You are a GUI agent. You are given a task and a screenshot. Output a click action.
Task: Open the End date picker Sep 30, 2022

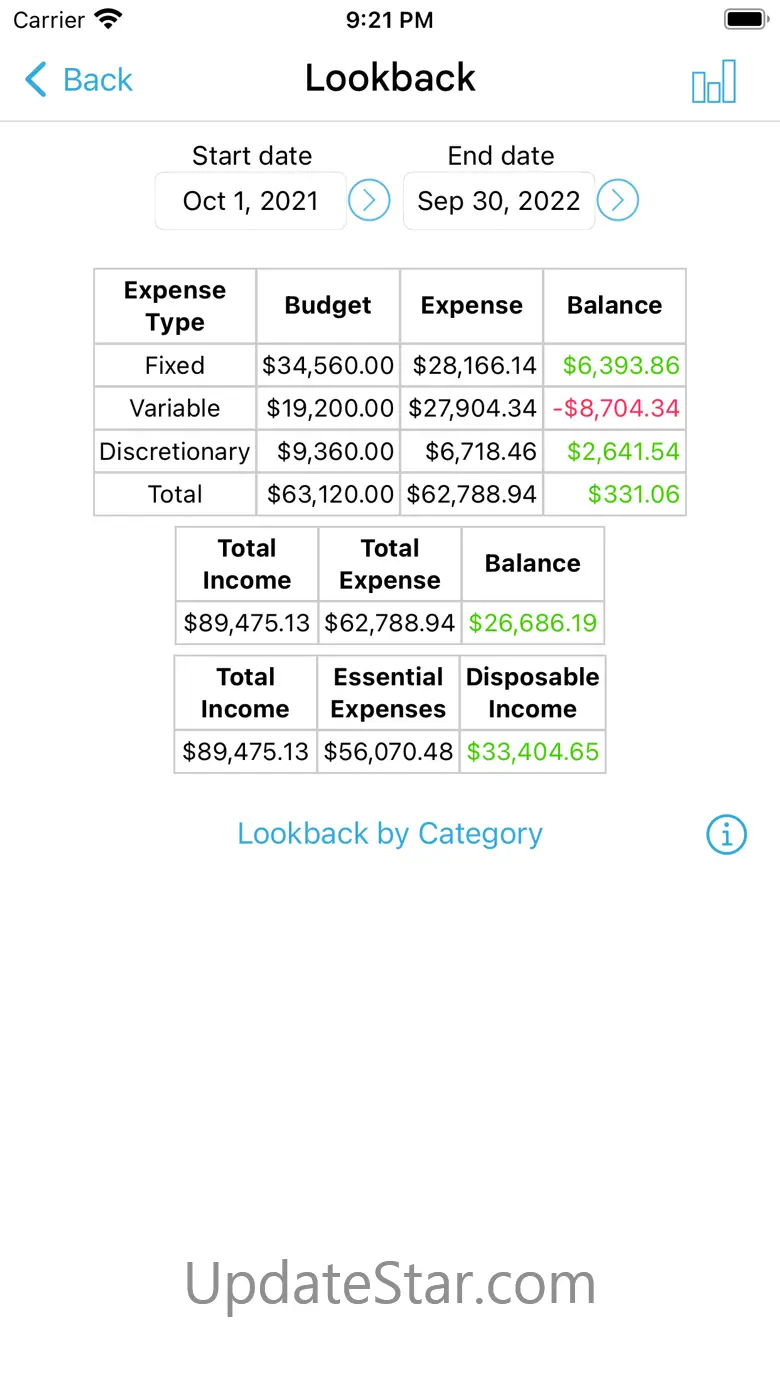tap(499, 201)
